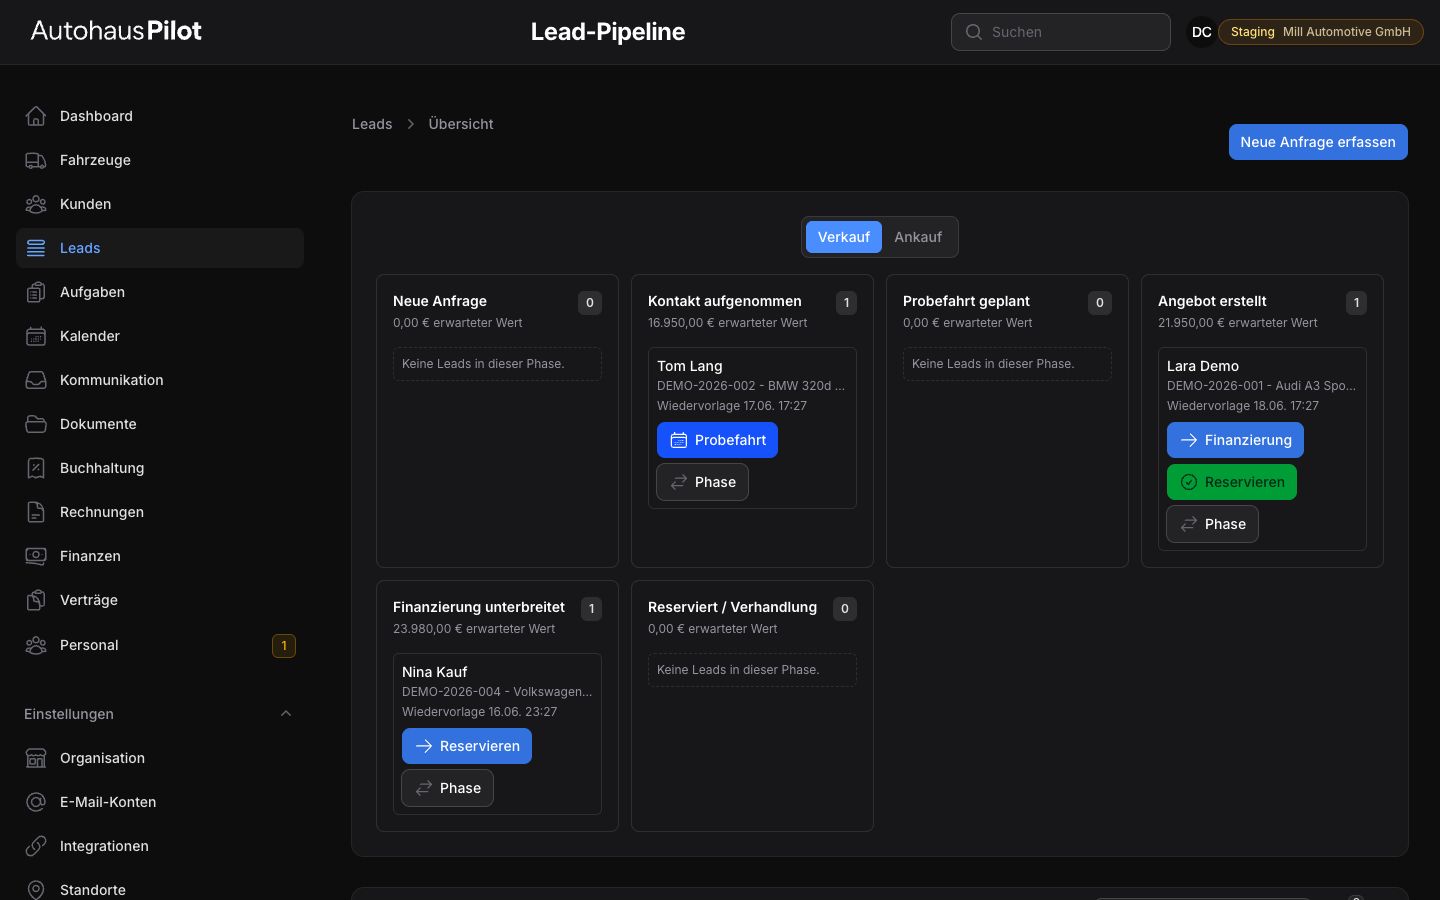
Task: Click count badge on Kontakt aufgenommen column
Action: tap(846, 303)
